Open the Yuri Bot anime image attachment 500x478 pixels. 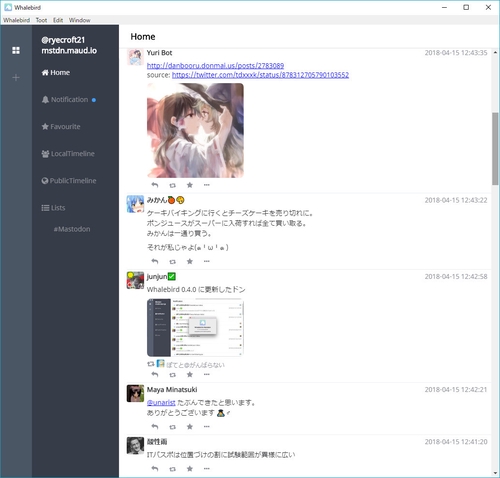195,130
